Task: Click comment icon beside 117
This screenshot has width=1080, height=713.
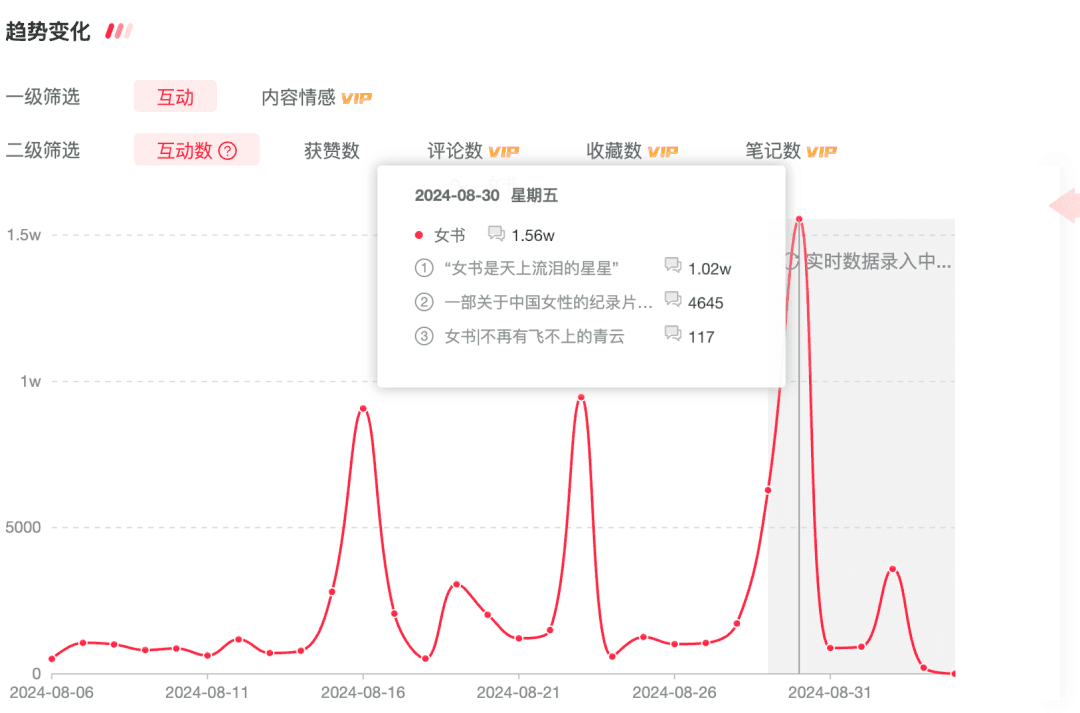Action: tap(673, 333)
